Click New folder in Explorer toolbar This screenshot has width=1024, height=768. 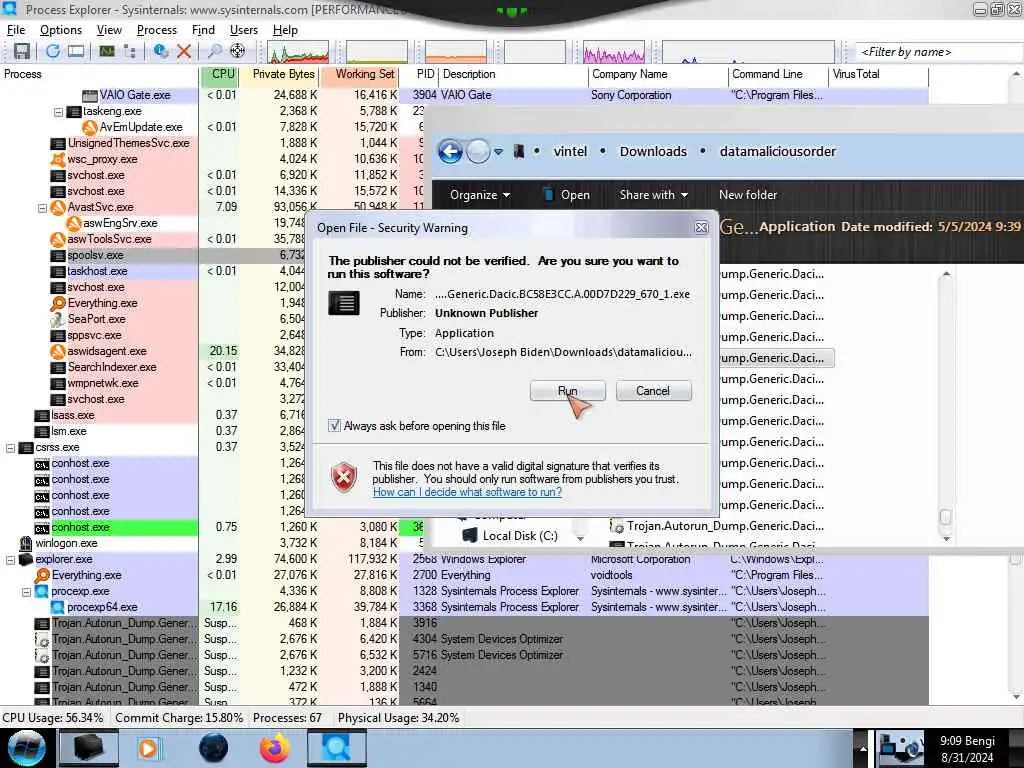748,195
